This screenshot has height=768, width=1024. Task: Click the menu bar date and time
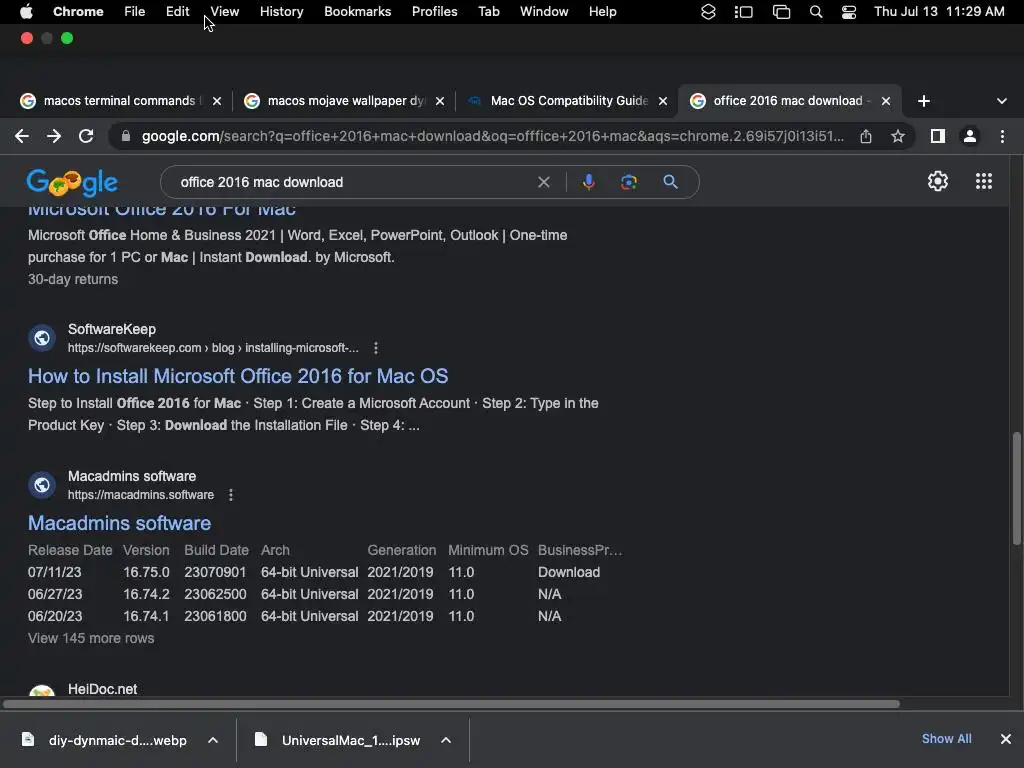click(x=939, y=12)
